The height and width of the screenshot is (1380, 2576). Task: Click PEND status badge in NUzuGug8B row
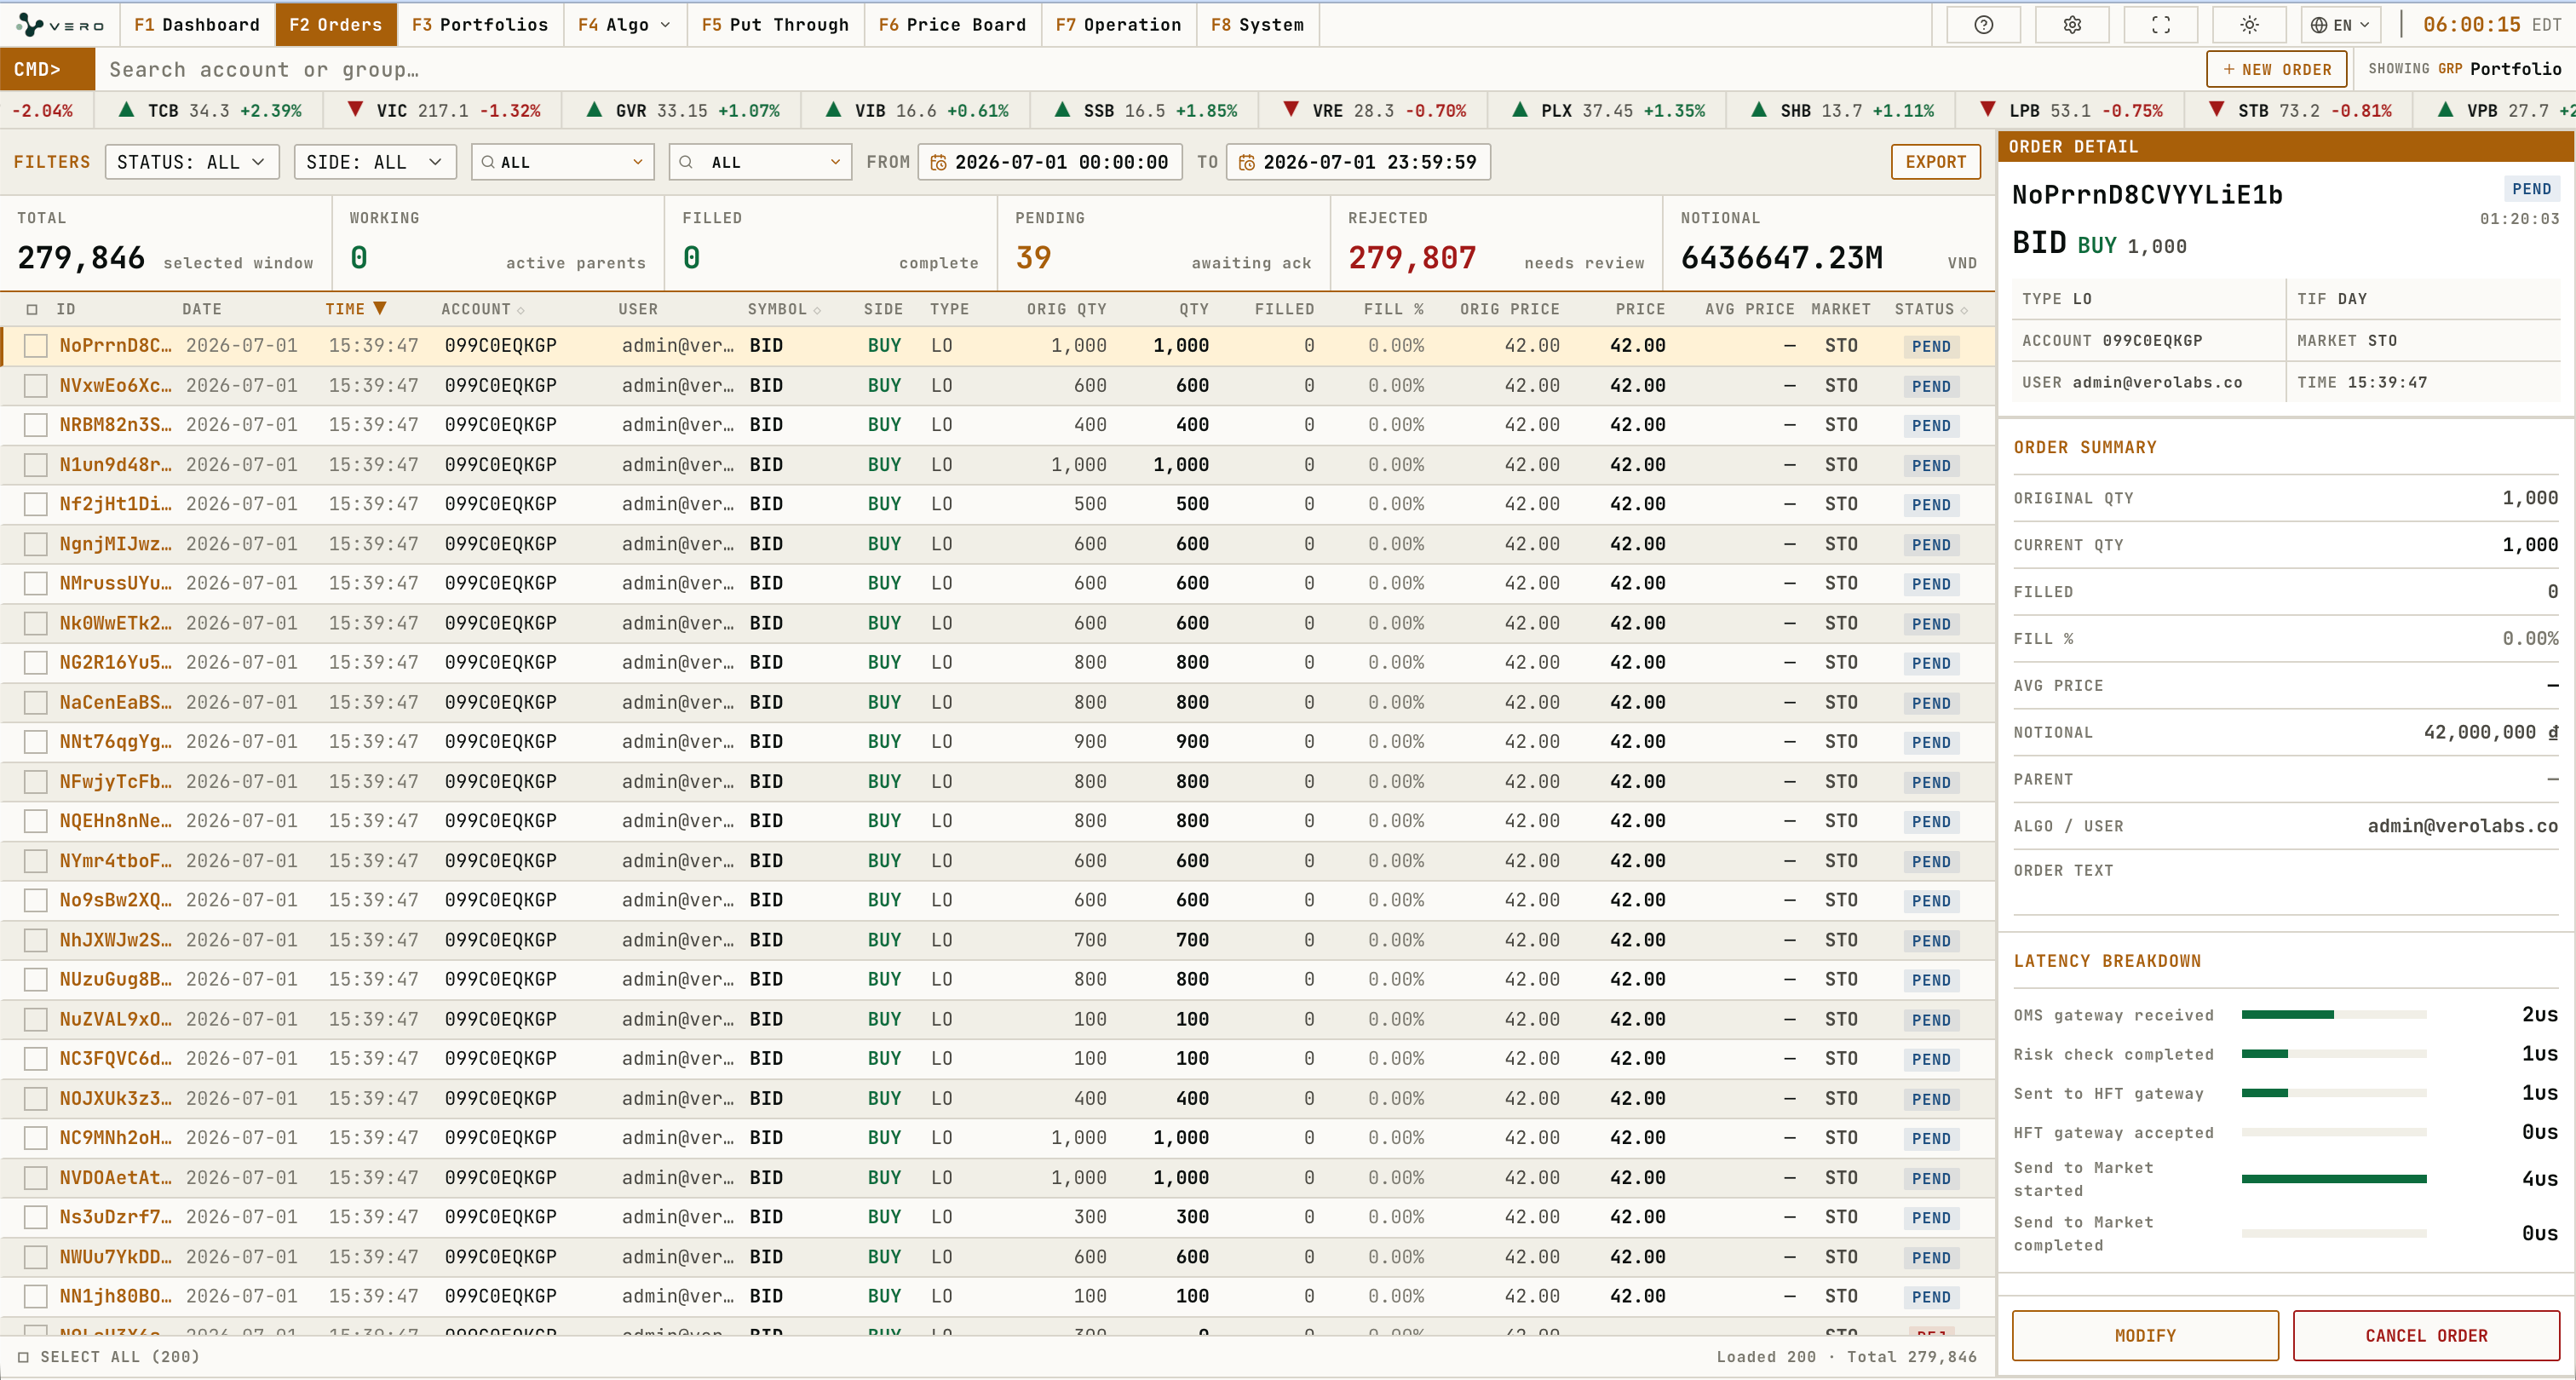coord(1931,980)
